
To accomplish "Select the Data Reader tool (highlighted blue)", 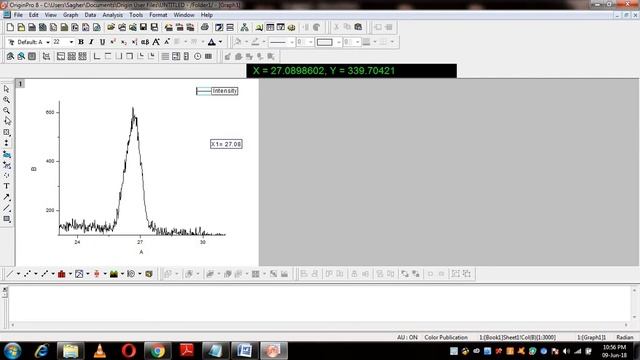I will pos(7,154).
